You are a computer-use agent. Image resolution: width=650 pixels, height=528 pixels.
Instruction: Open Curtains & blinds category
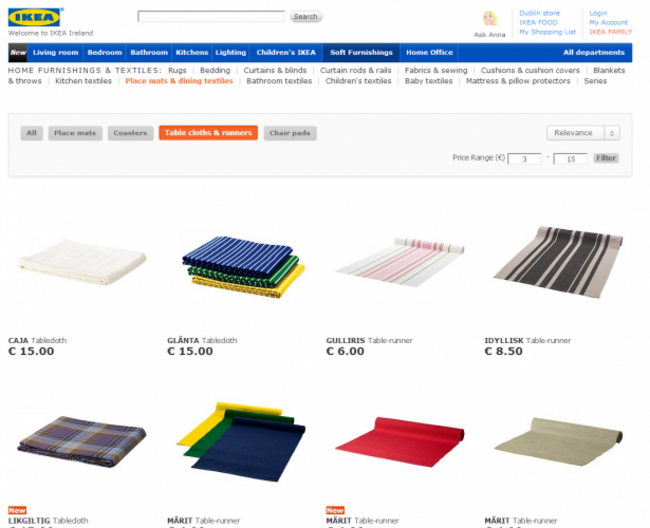[275, 70]
